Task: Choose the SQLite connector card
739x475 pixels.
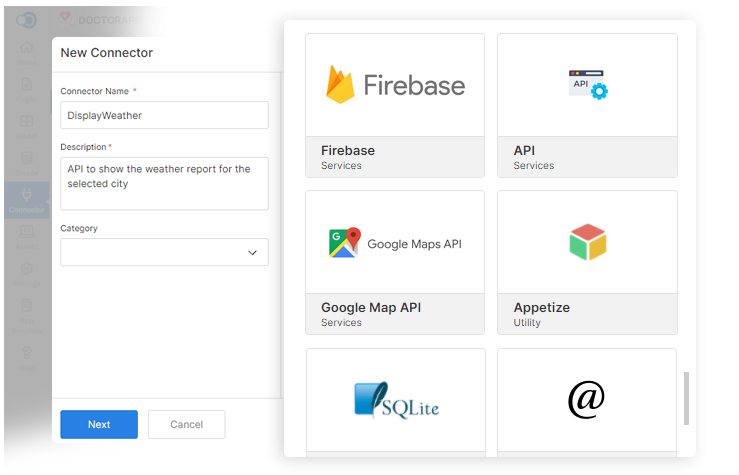Action: (396, 401)
